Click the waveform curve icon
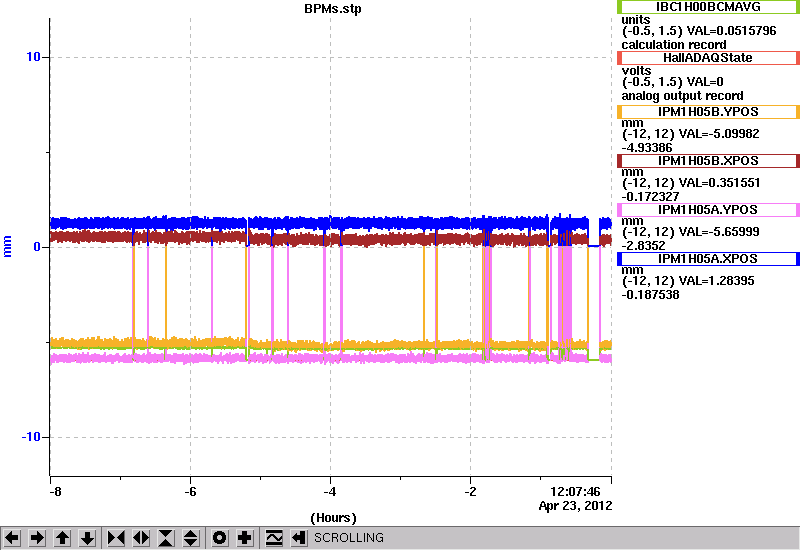This screenshot has width=800, height=550. (274, 538)
